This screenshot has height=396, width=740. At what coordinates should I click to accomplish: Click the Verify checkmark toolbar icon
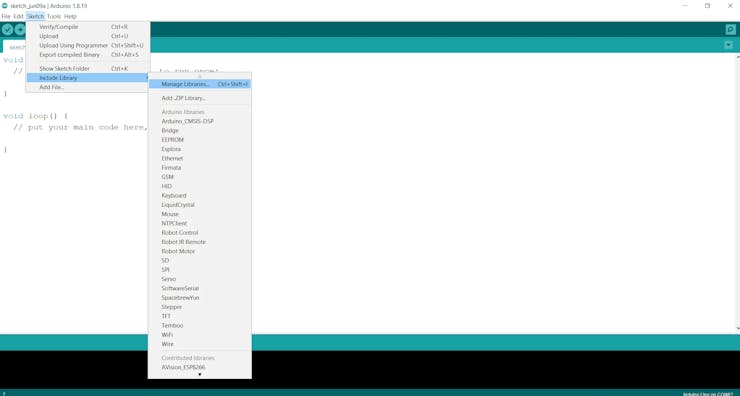(7, 30)
